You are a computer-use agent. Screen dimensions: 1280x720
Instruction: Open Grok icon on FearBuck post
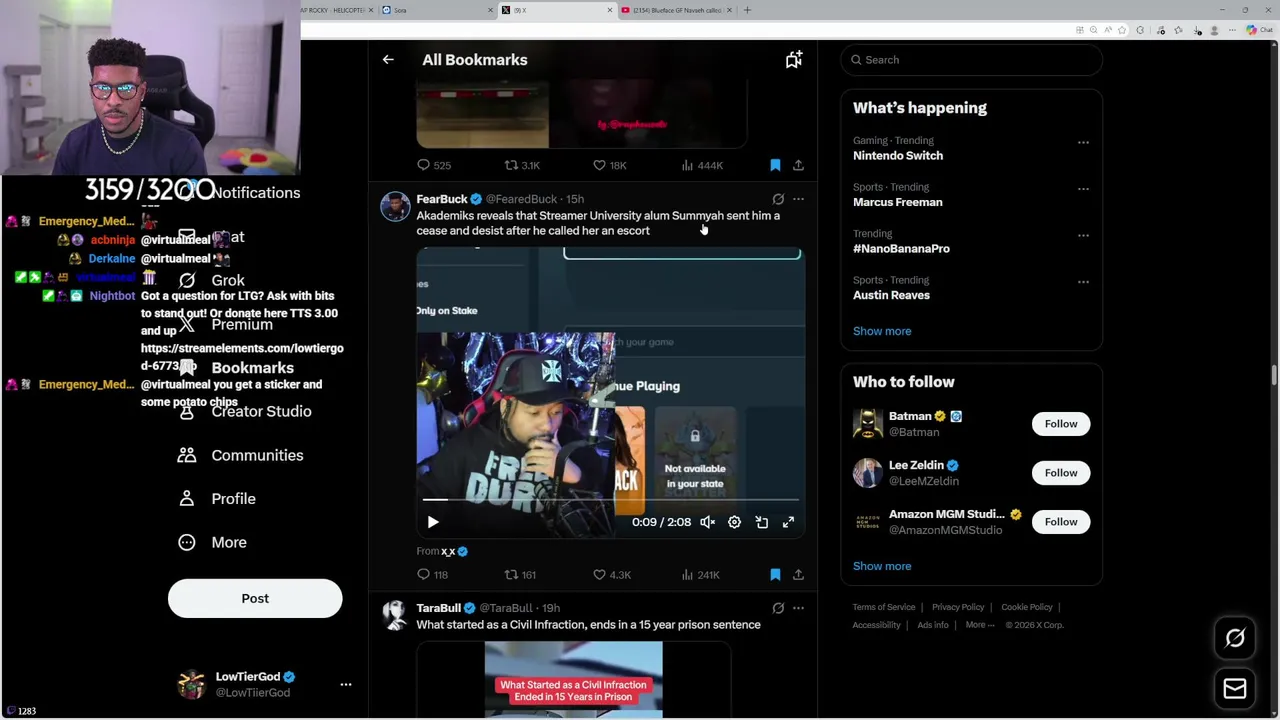point(778,199)
